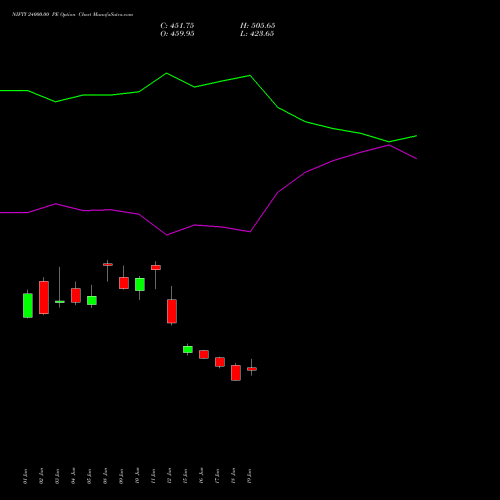Select the 10 Jun date axis label
The width and height of the screenshot is (500, 500).
[137, 476]
